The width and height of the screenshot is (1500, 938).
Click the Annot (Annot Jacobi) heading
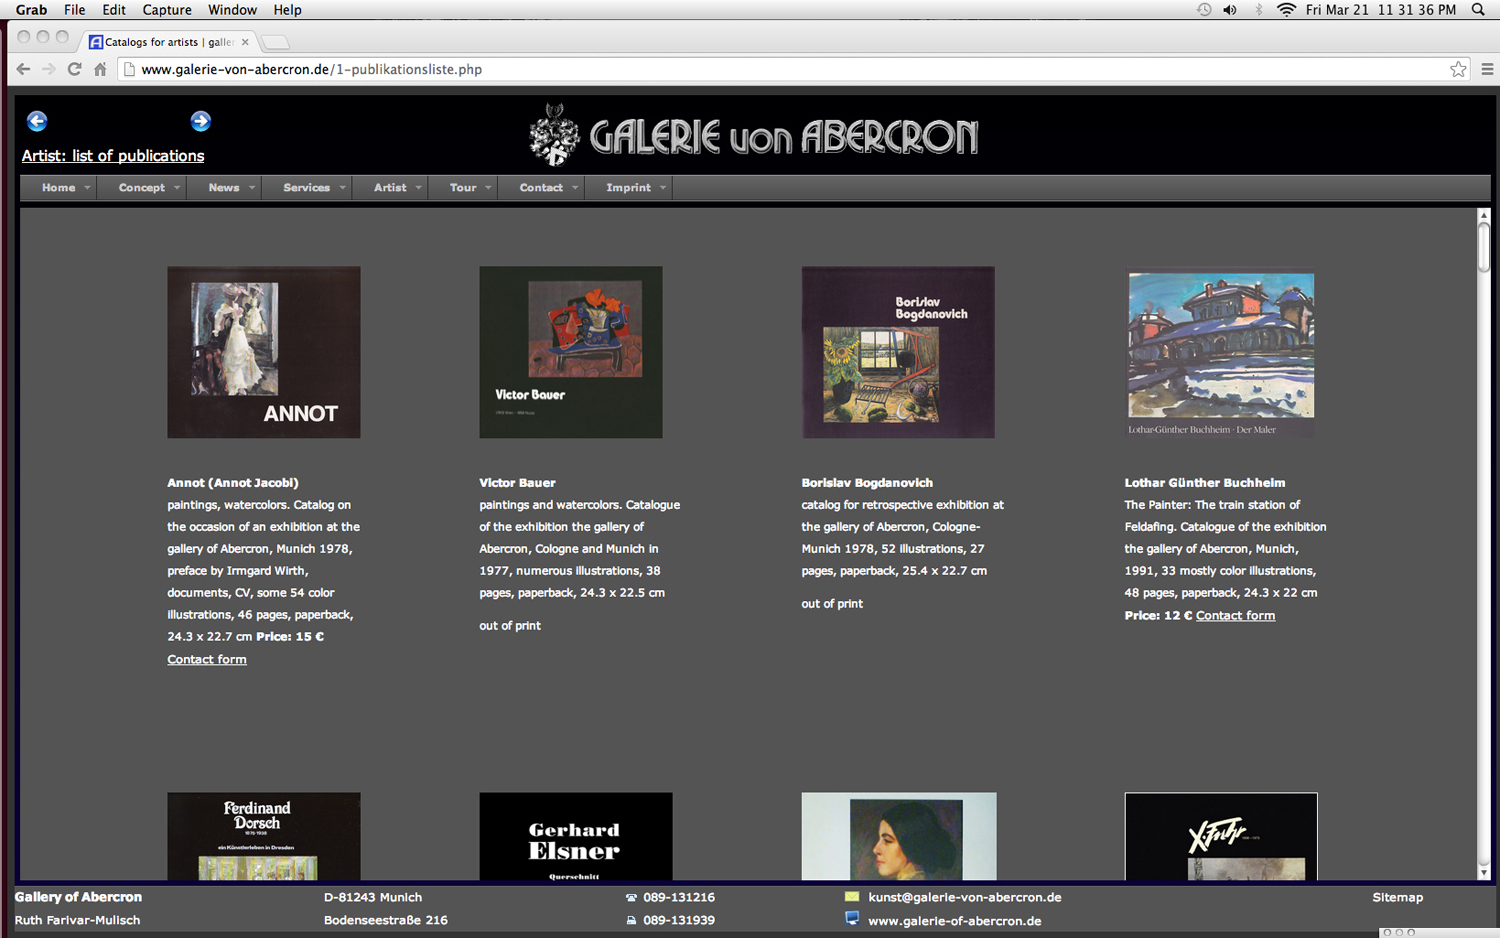point(233,482)
